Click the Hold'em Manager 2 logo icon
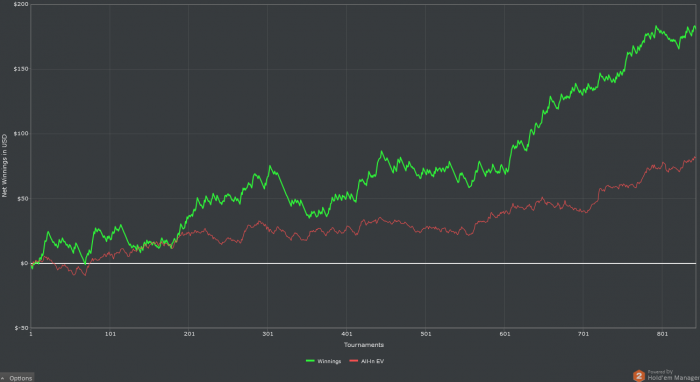Viewport: 700px width, 382px height. 639,376
